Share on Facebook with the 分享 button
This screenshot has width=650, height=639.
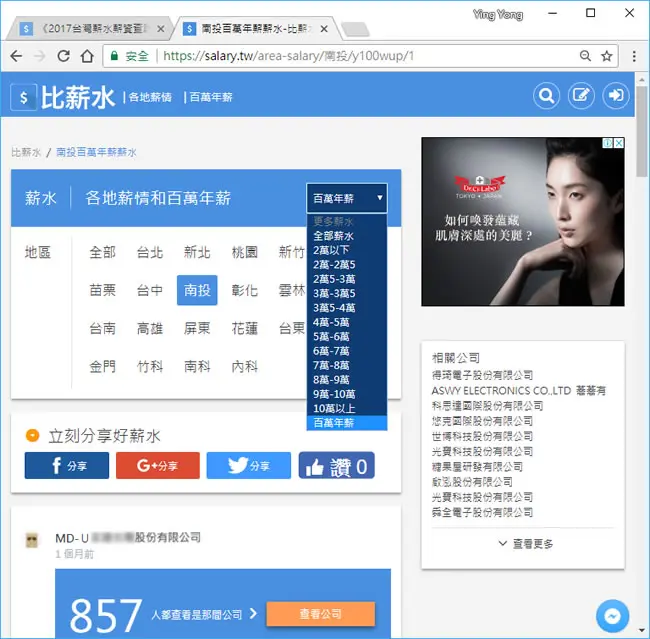(x=67, y=465)
